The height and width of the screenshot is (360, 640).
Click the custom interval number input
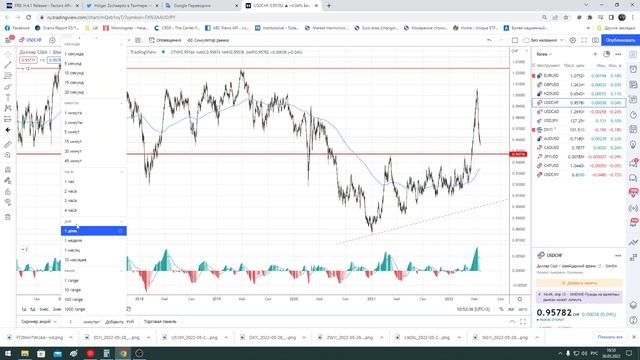(x=71, y=322)
